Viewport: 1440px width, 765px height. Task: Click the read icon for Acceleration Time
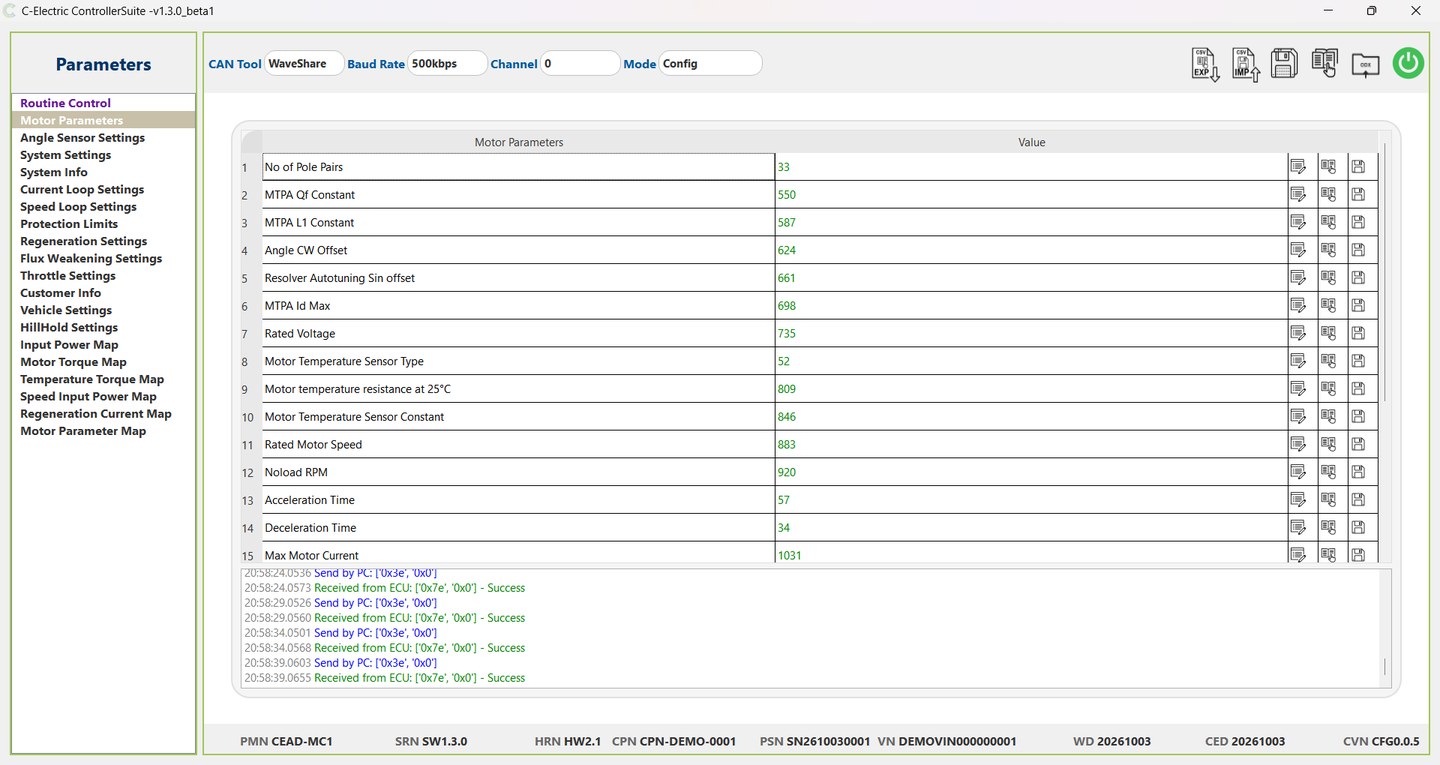(1328, 500)
